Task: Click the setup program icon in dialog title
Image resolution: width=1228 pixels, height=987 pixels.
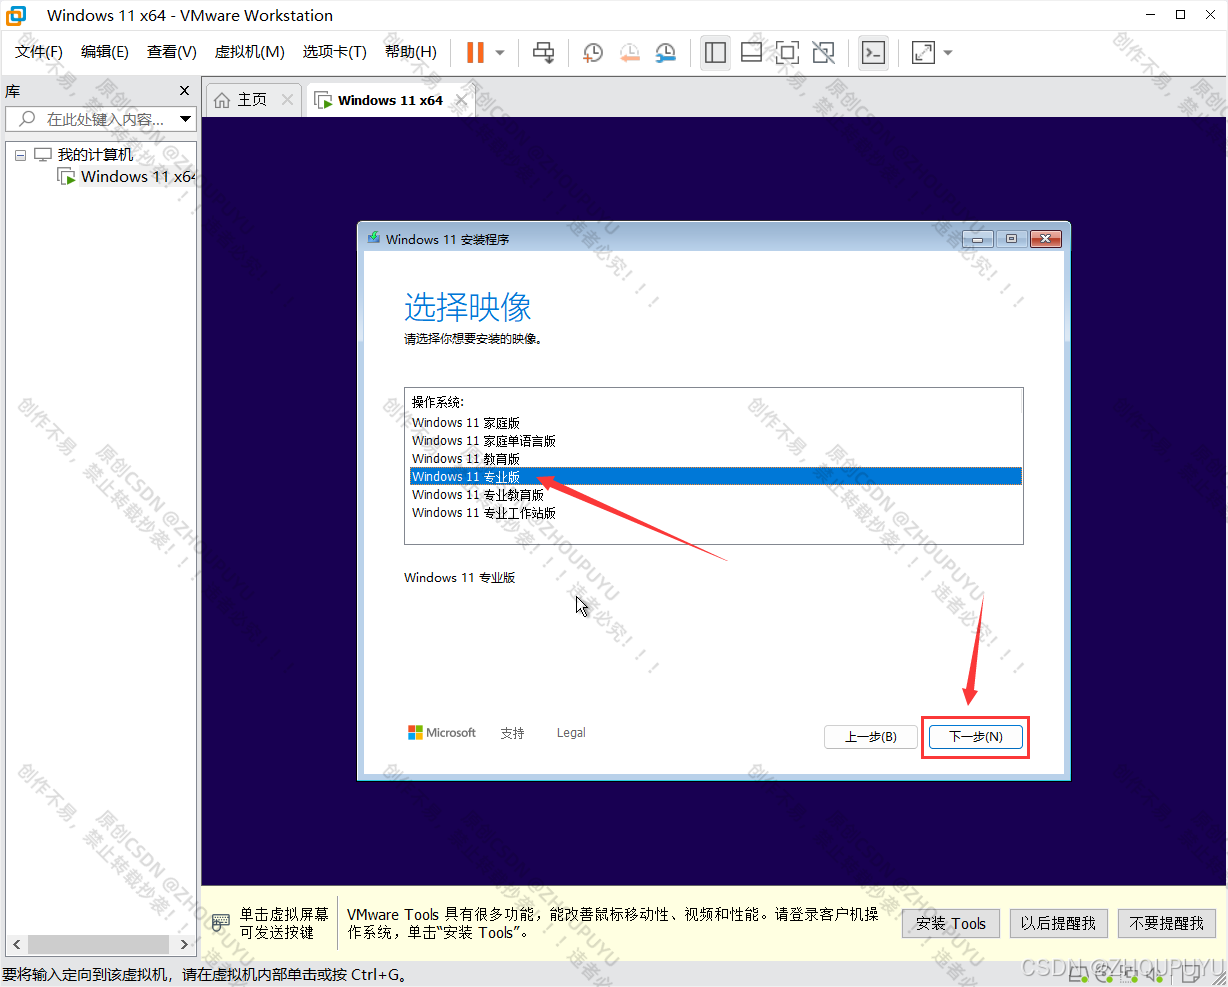Action: [374, 238]
